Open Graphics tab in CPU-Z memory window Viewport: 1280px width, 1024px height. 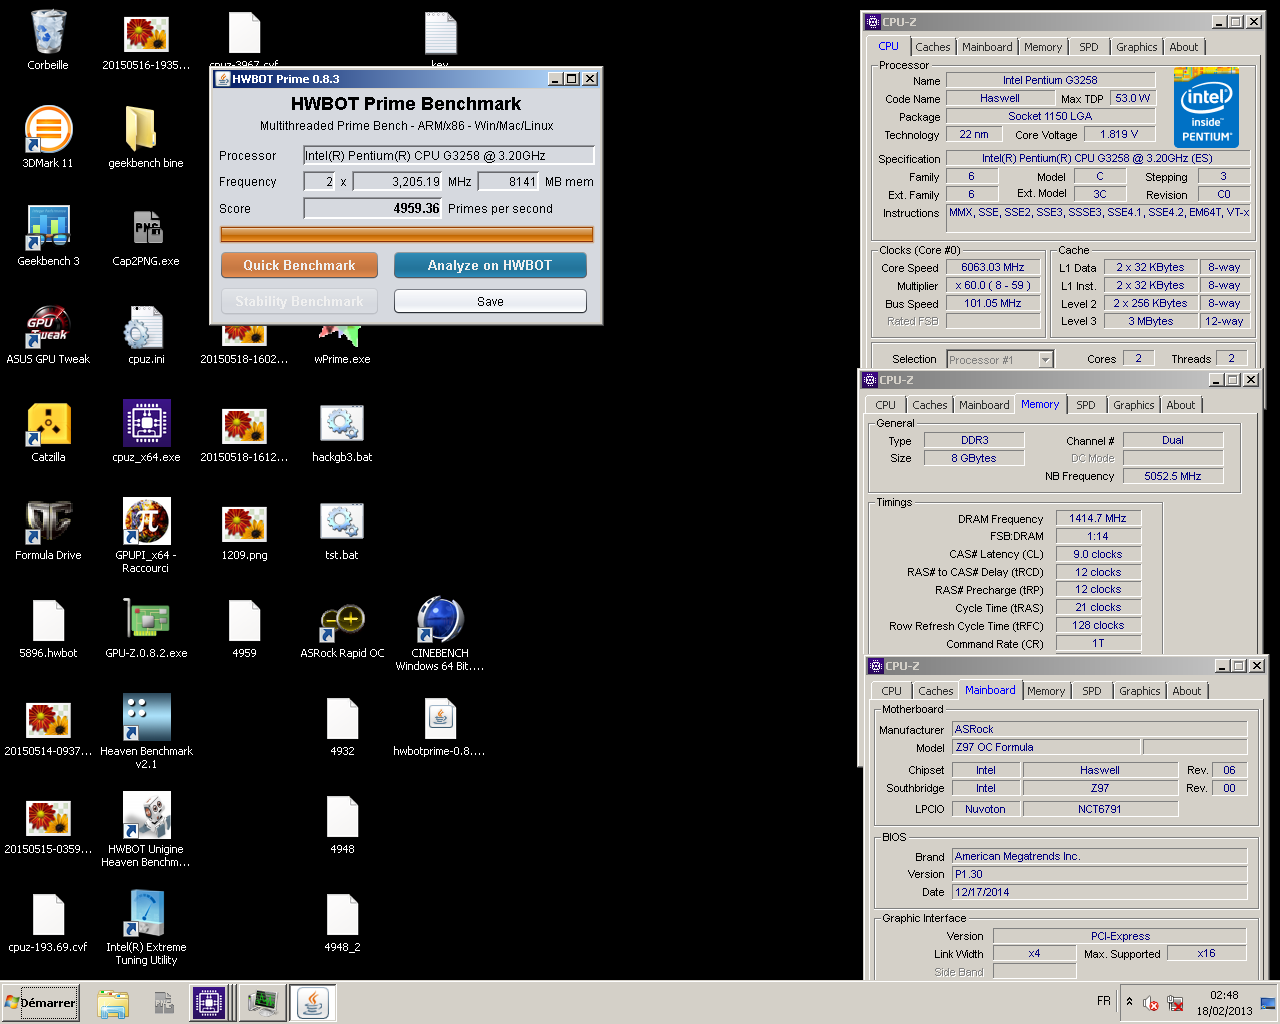(1134, 405)
